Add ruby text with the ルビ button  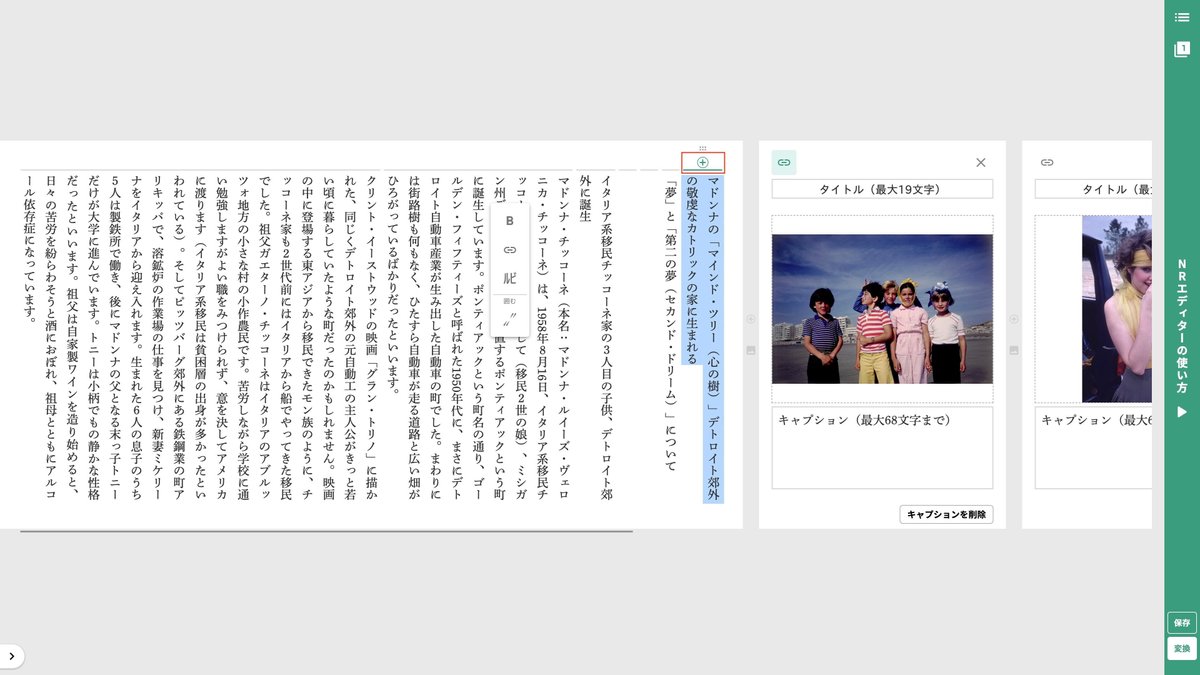509,277
